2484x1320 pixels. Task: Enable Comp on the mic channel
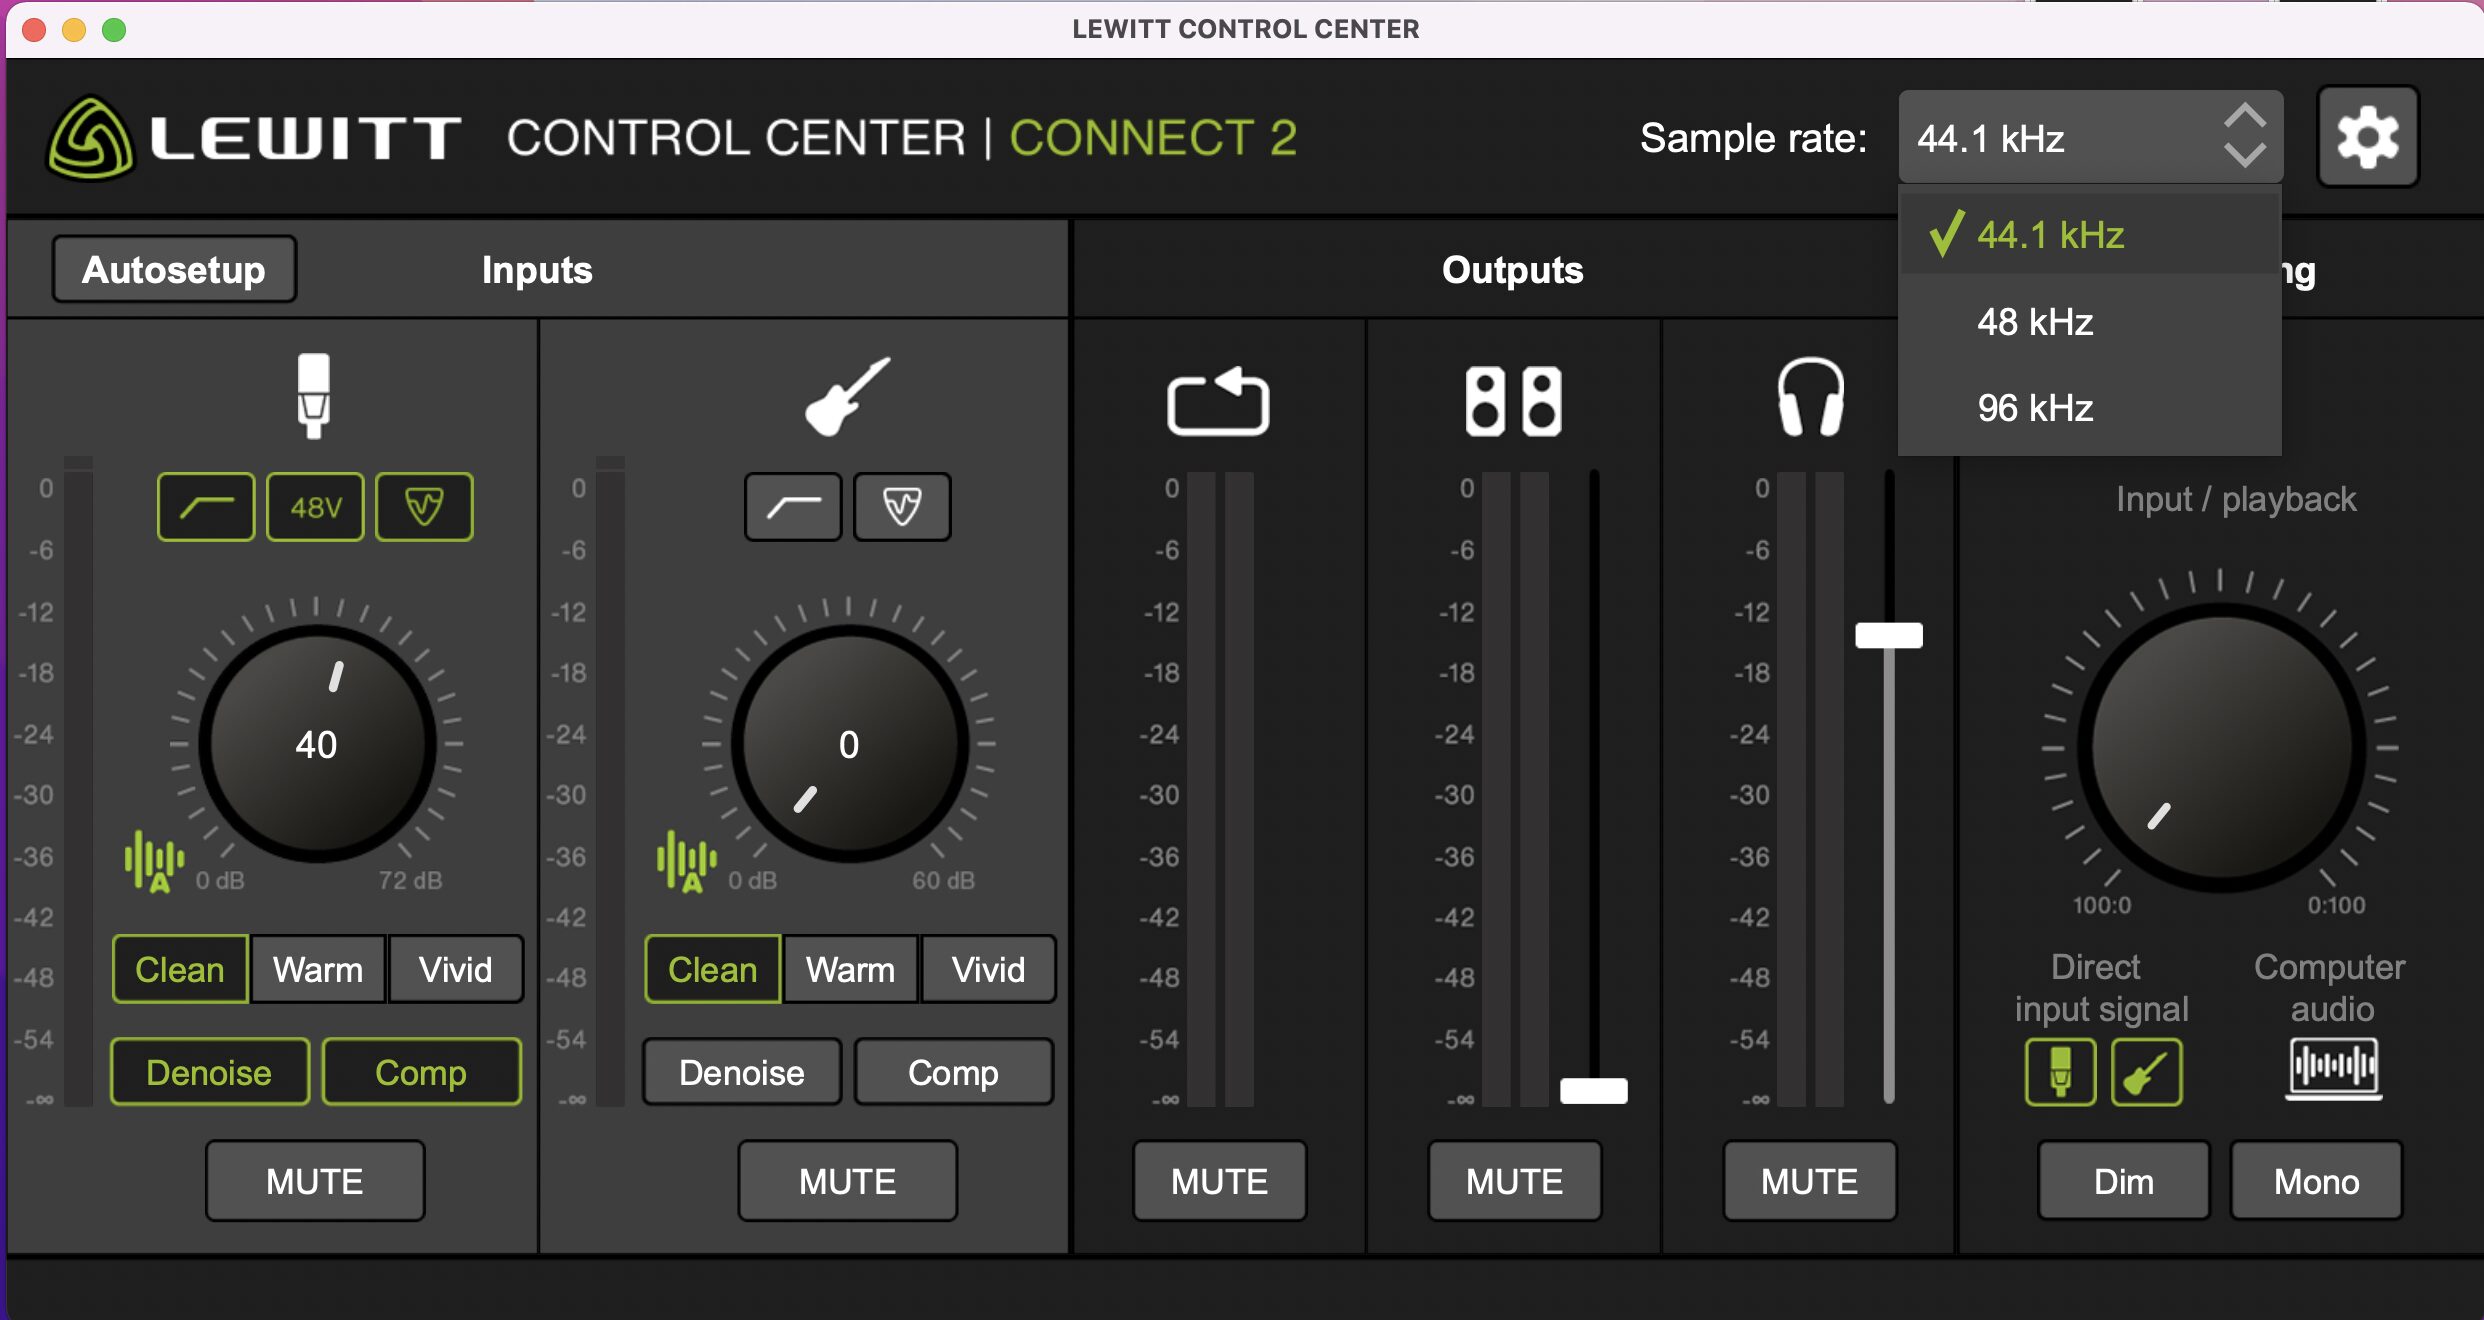coord(421,1072)
